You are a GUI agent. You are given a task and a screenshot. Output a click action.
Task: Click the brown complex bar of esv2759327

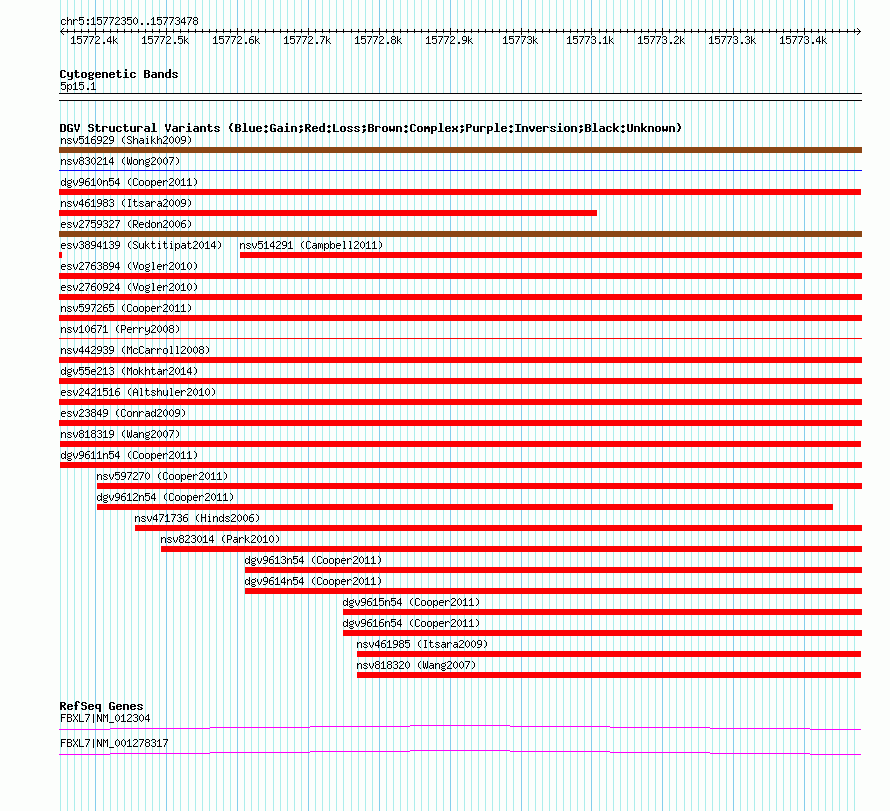point(460,234)
